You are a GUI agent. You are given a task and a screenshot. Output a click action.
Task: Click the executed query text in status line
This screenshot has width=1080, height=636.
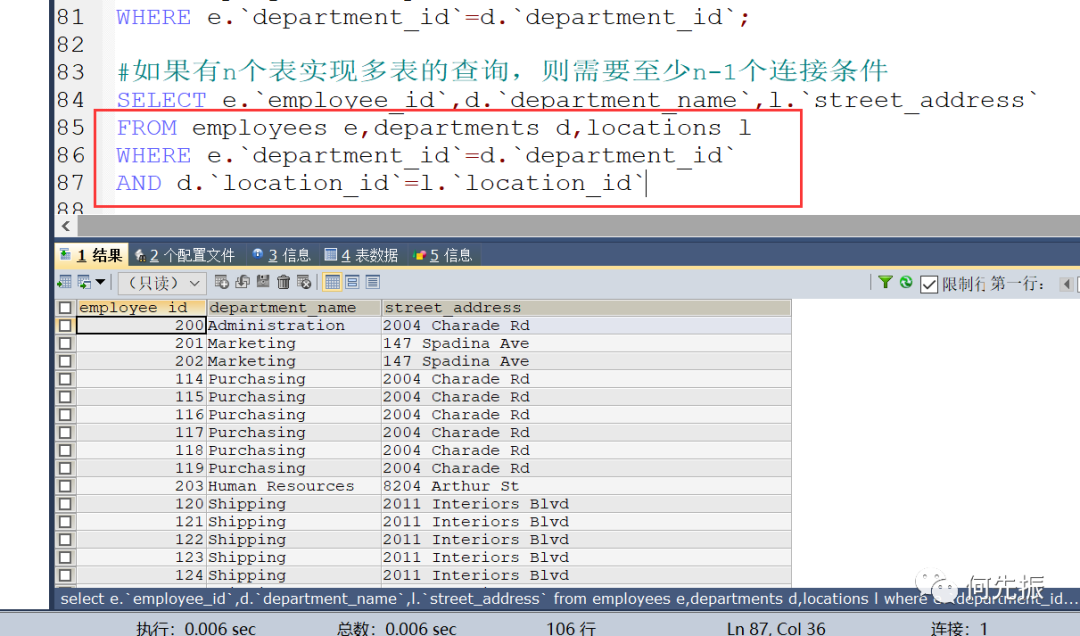[x=568, y=599]
